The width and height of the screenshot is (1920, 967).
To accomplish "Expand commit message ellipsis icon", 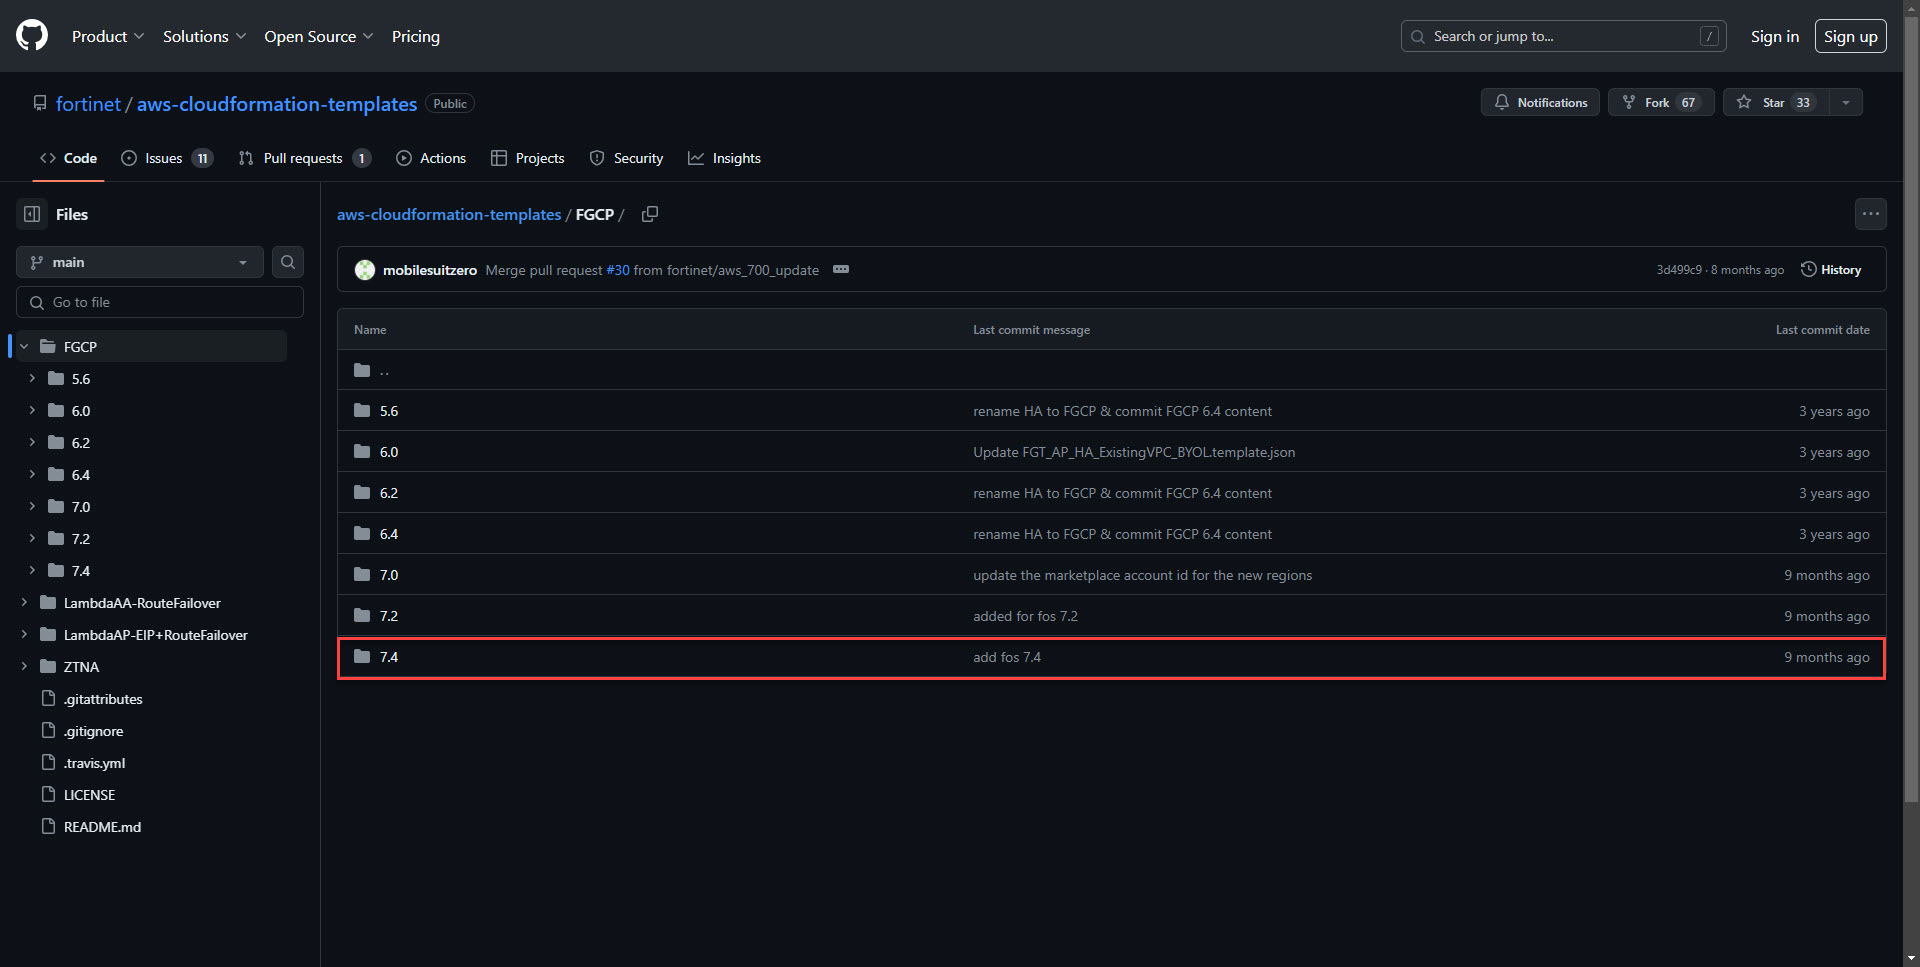I will click(x=841, y=269).
